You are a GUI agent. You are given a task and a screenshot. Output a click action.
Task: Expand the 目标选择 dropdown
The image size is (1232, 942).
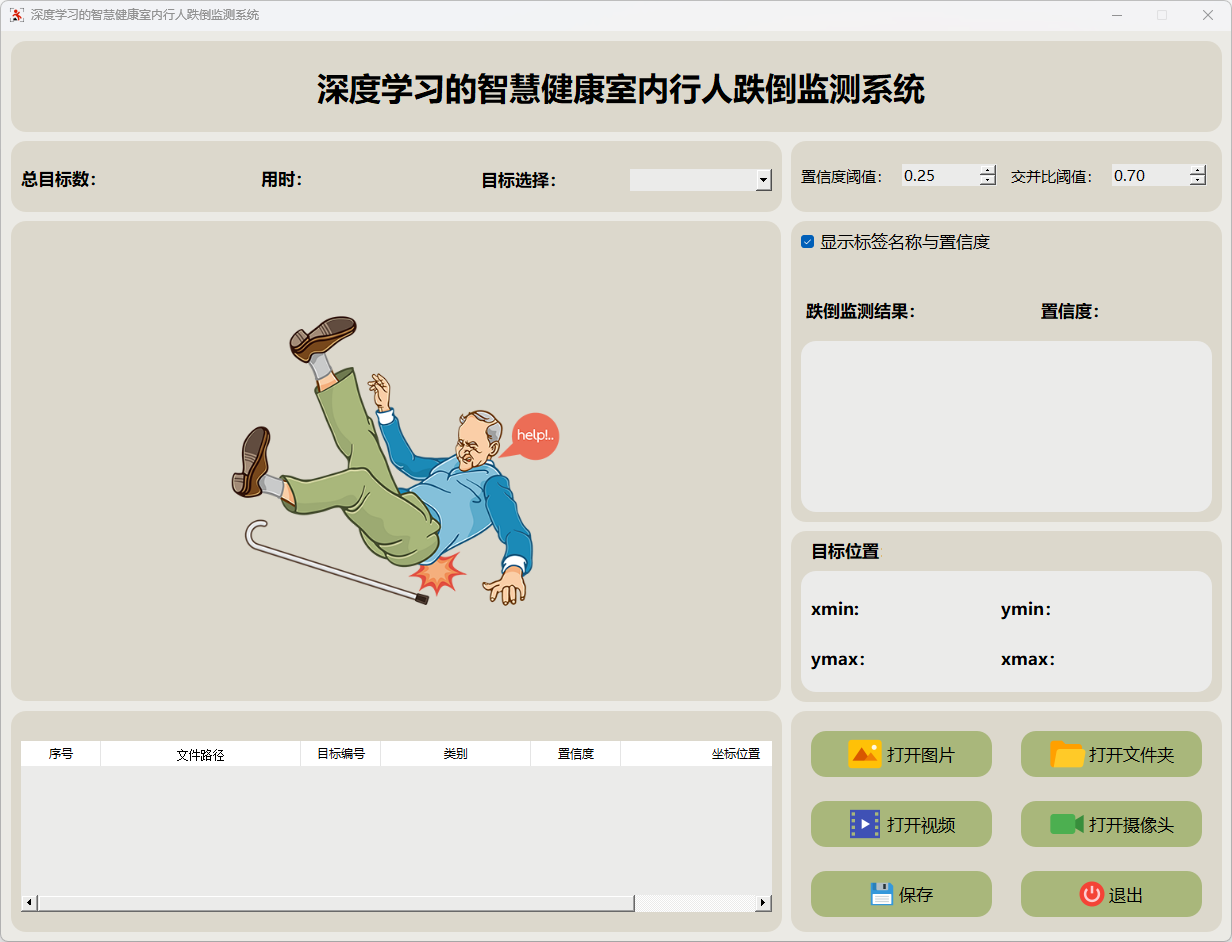(x=764, y=180)
